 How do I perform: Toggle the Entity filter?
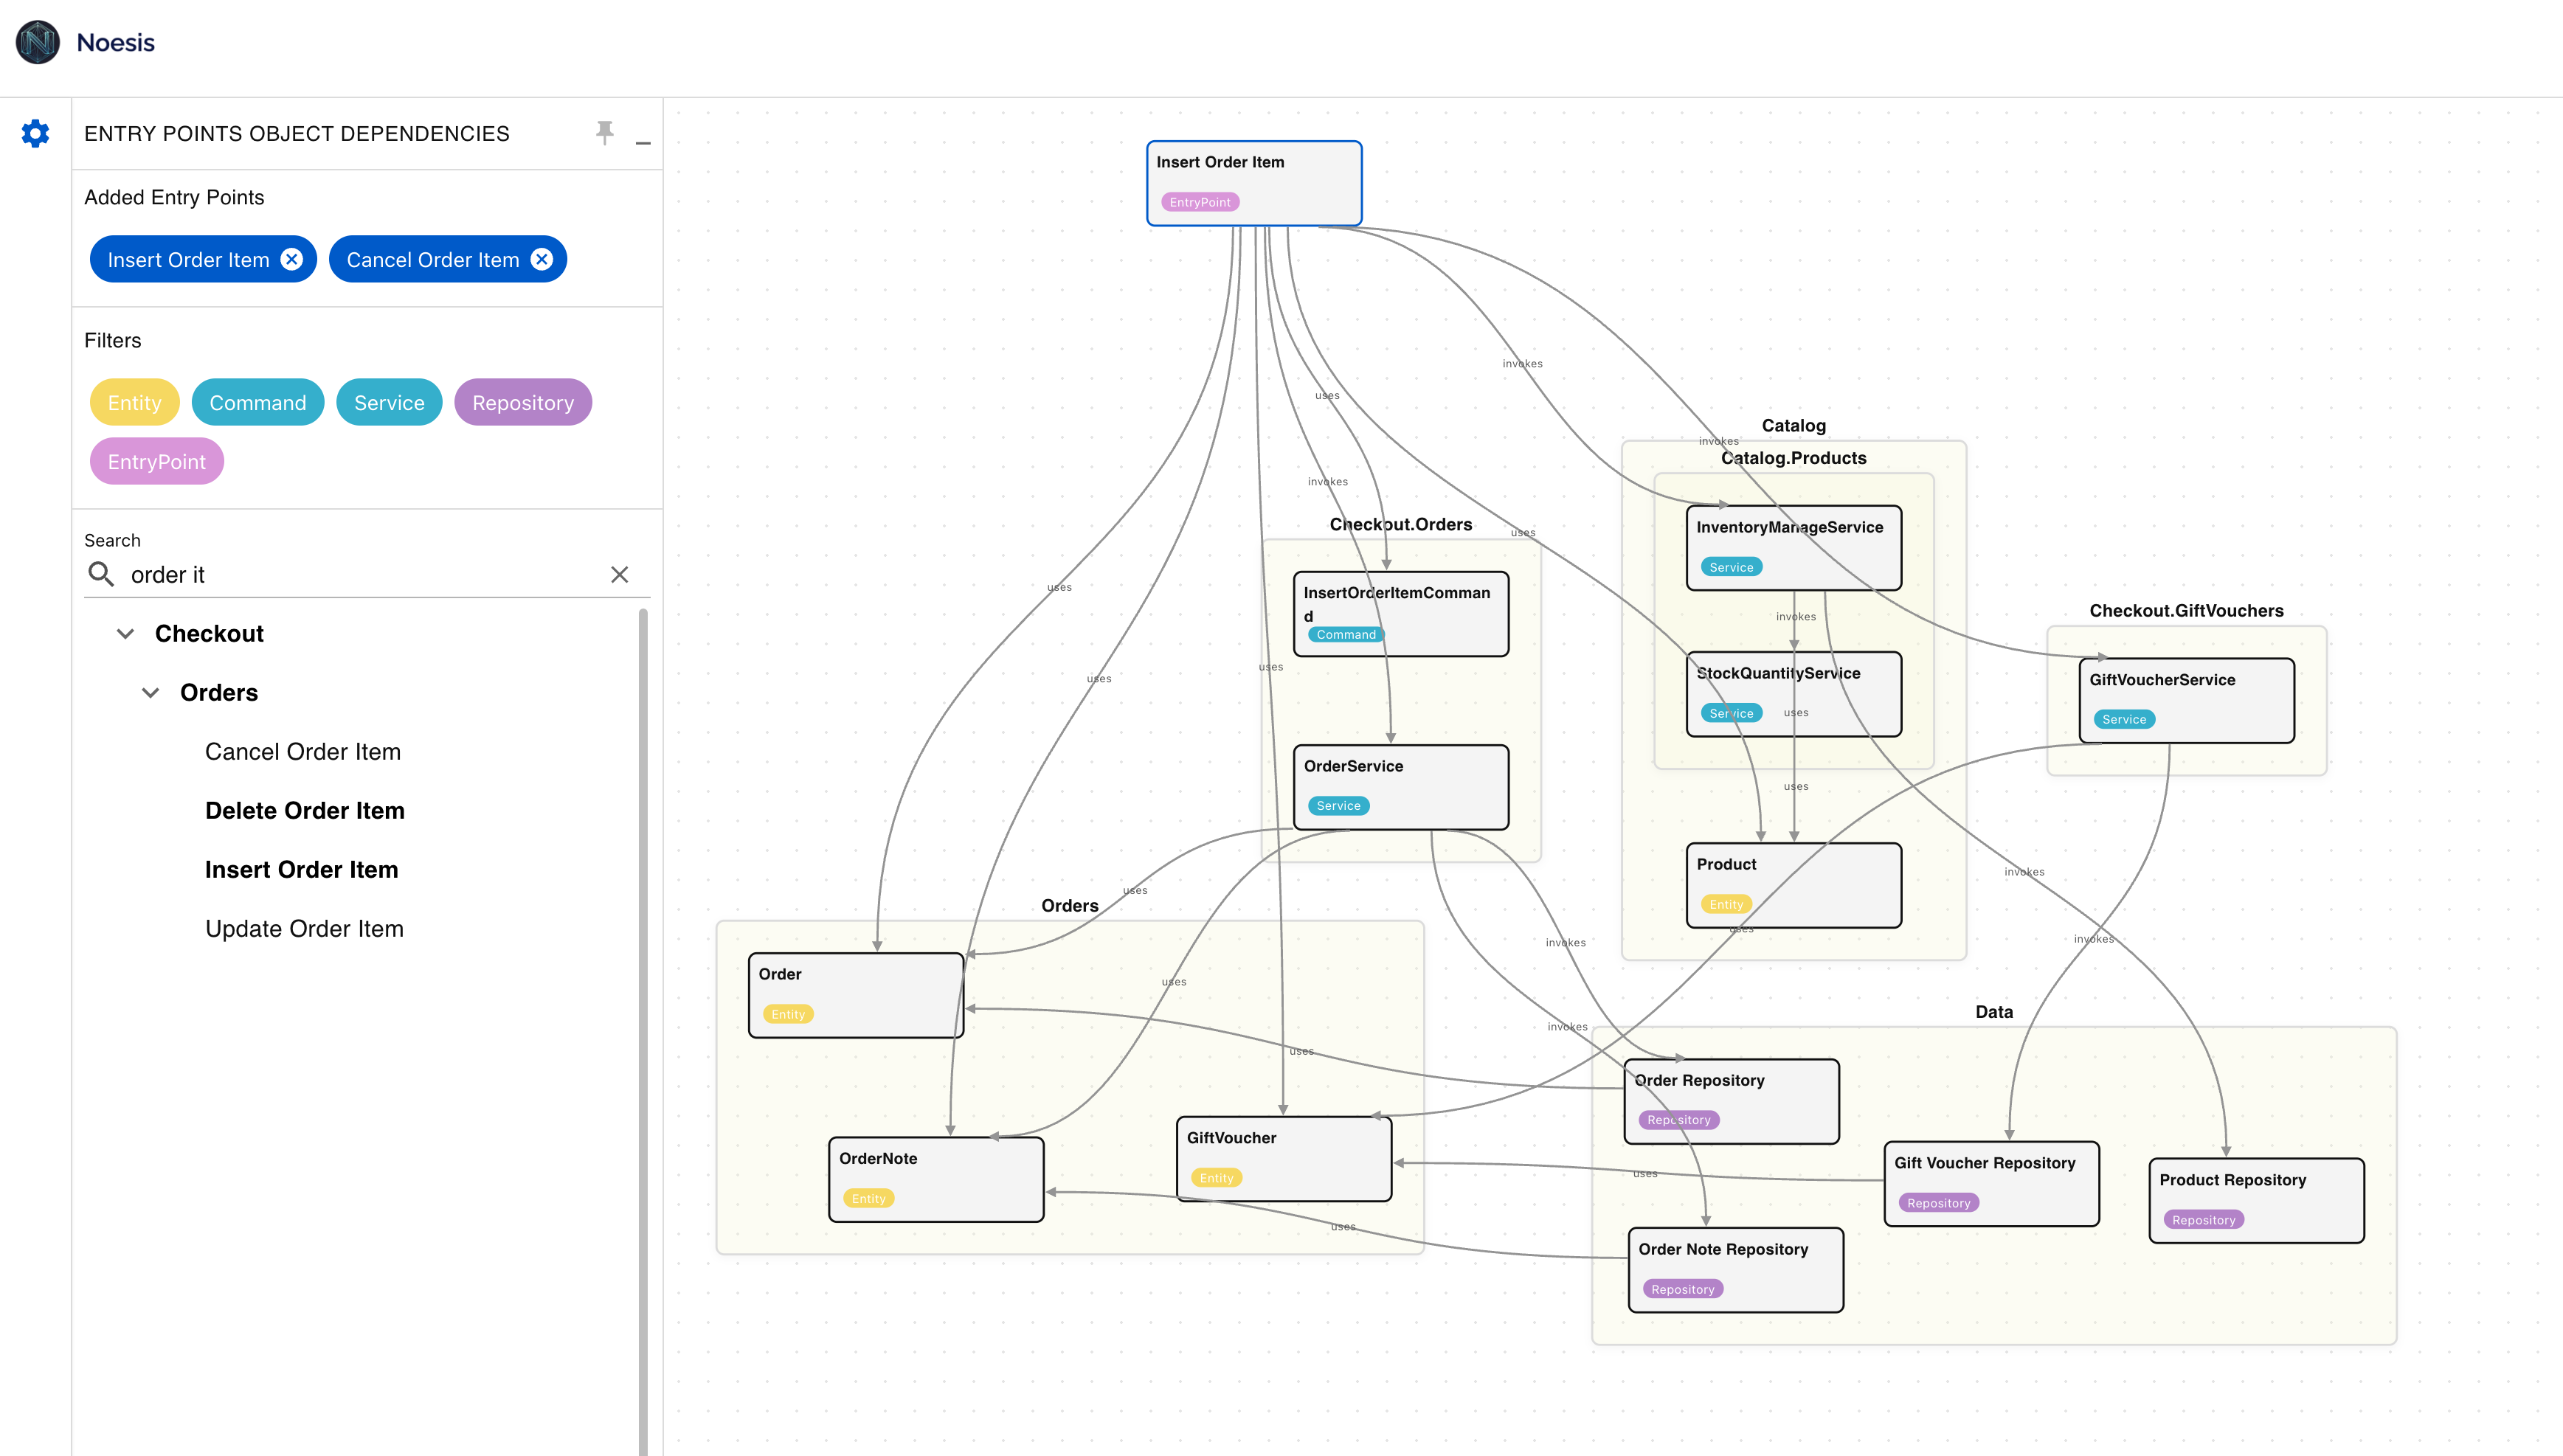coord(134,403)
